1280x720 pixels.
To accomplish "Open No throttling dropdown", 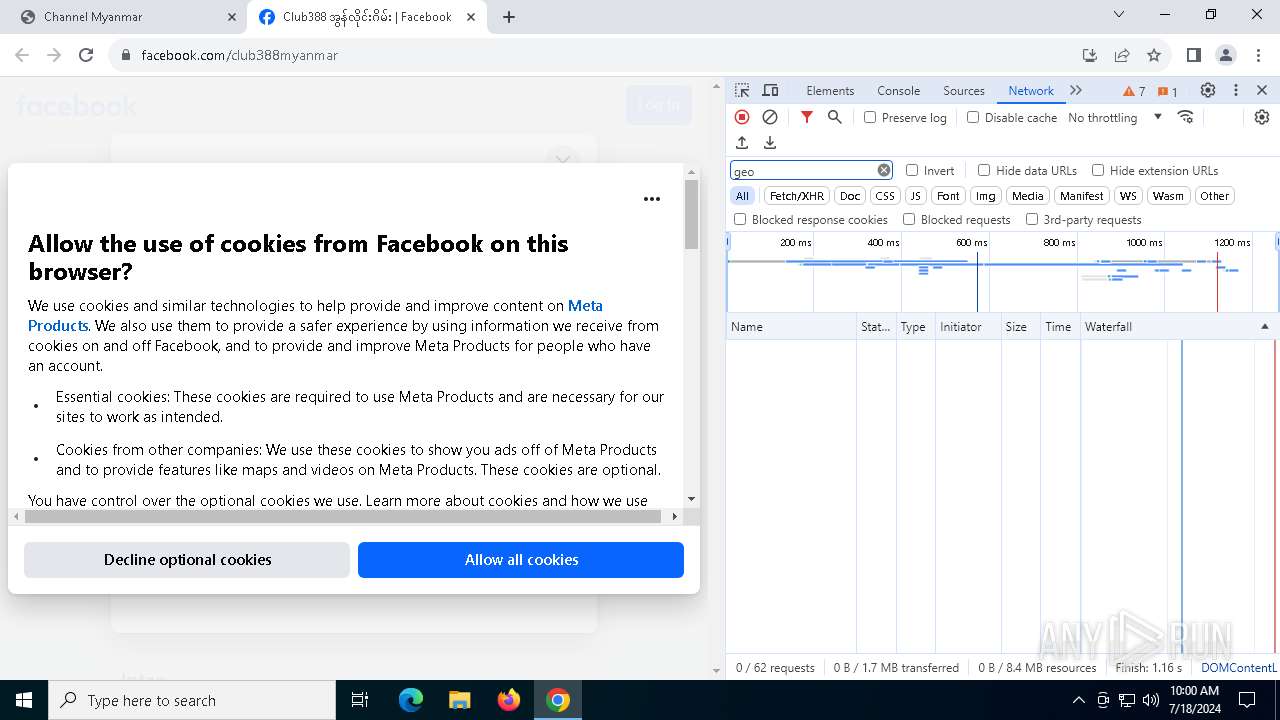I will [x=1115, y=117].
